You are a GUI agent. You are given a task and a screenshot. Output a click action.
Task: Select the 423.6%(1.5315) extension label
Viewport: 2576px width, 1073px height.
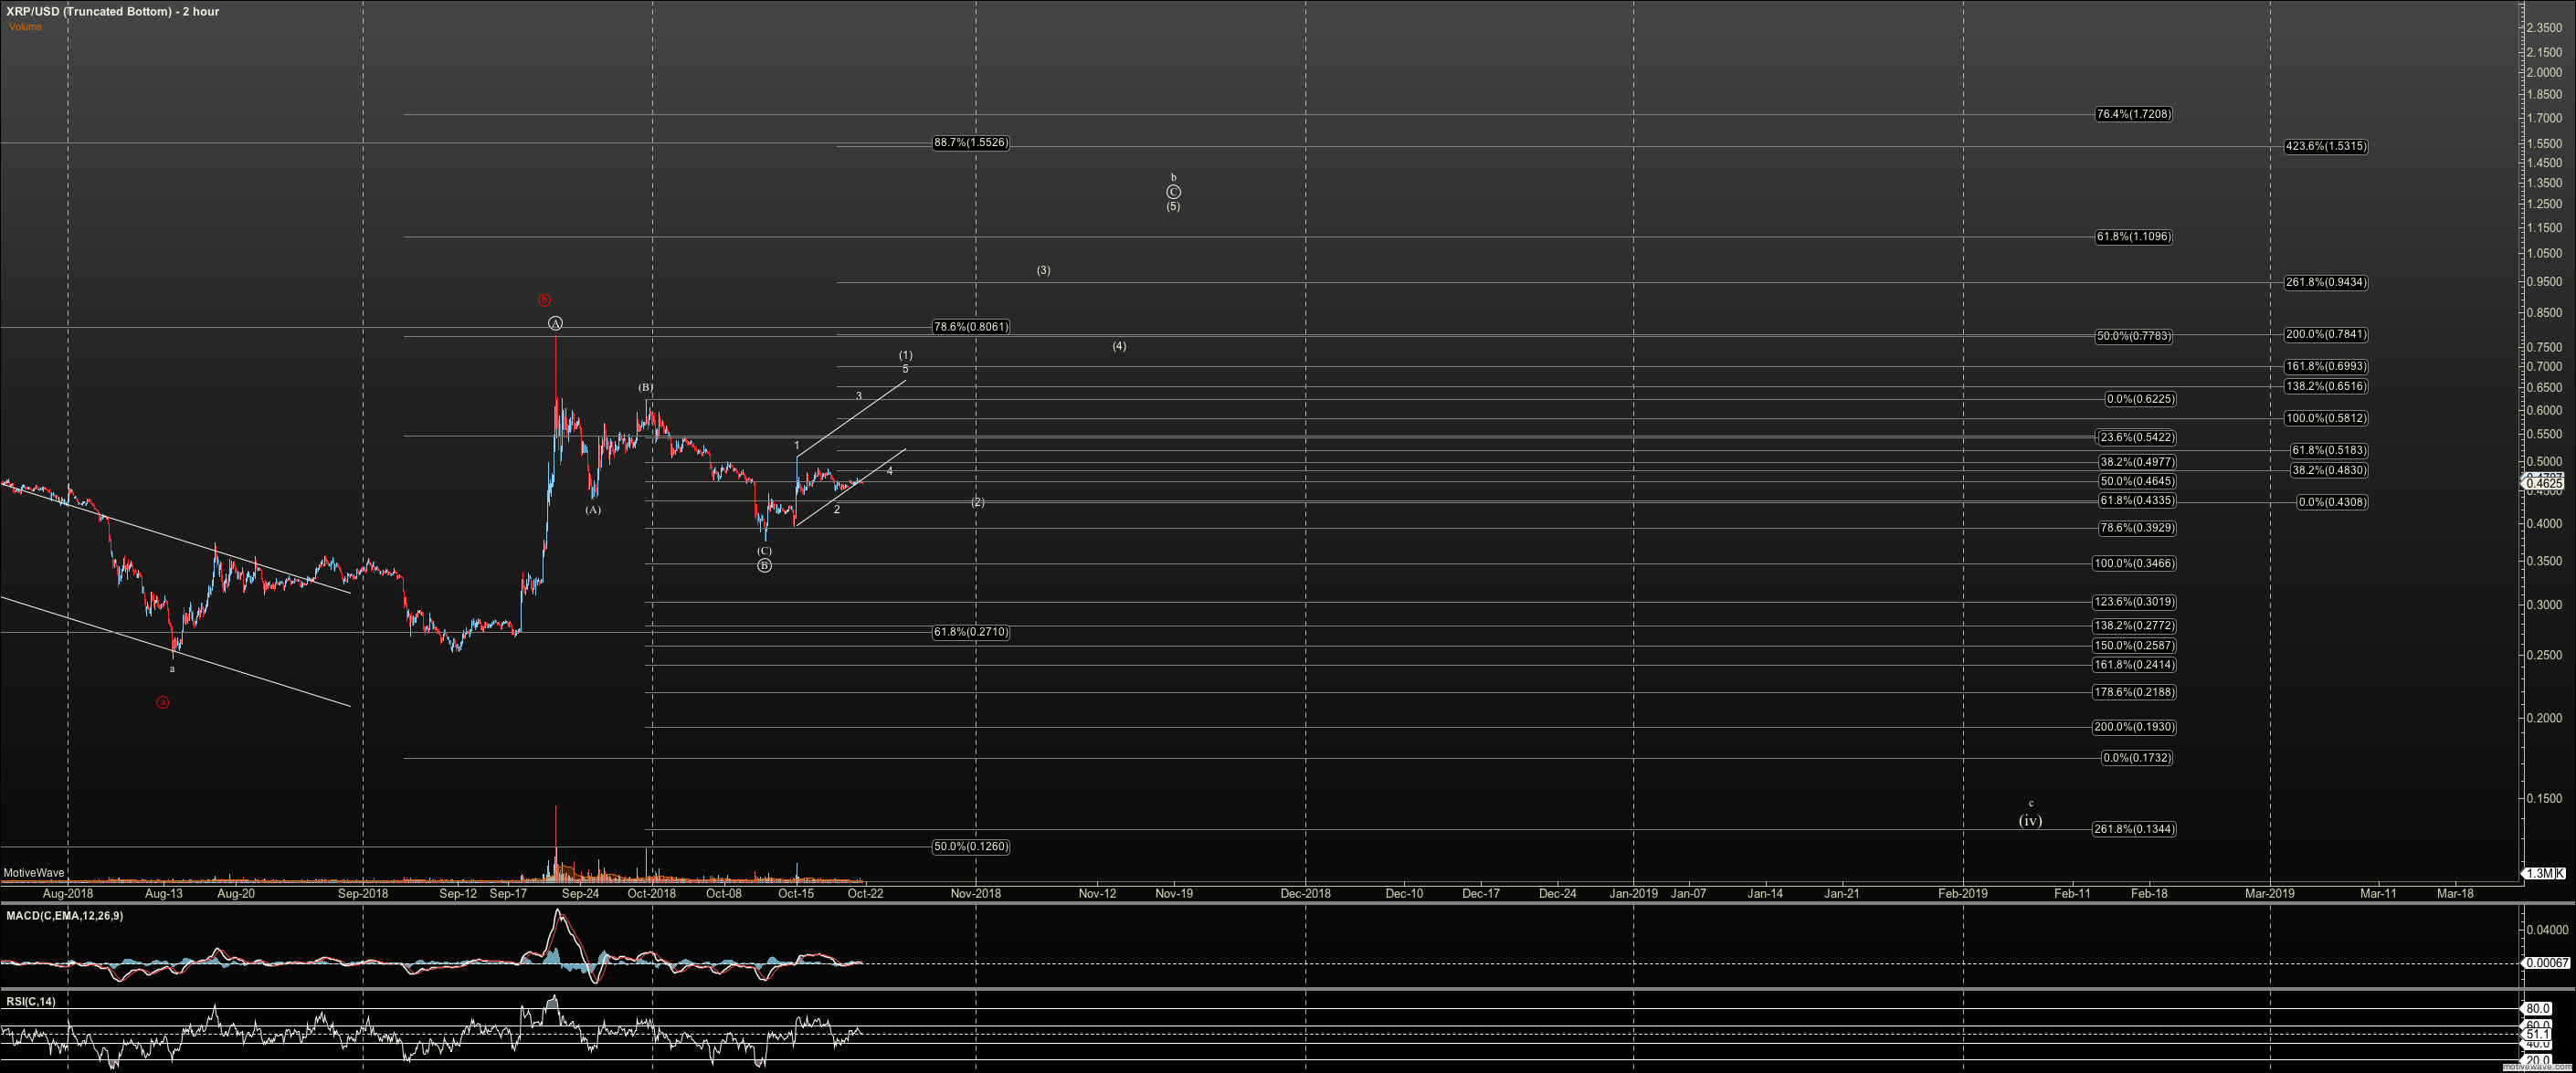tap(2325, 146)
